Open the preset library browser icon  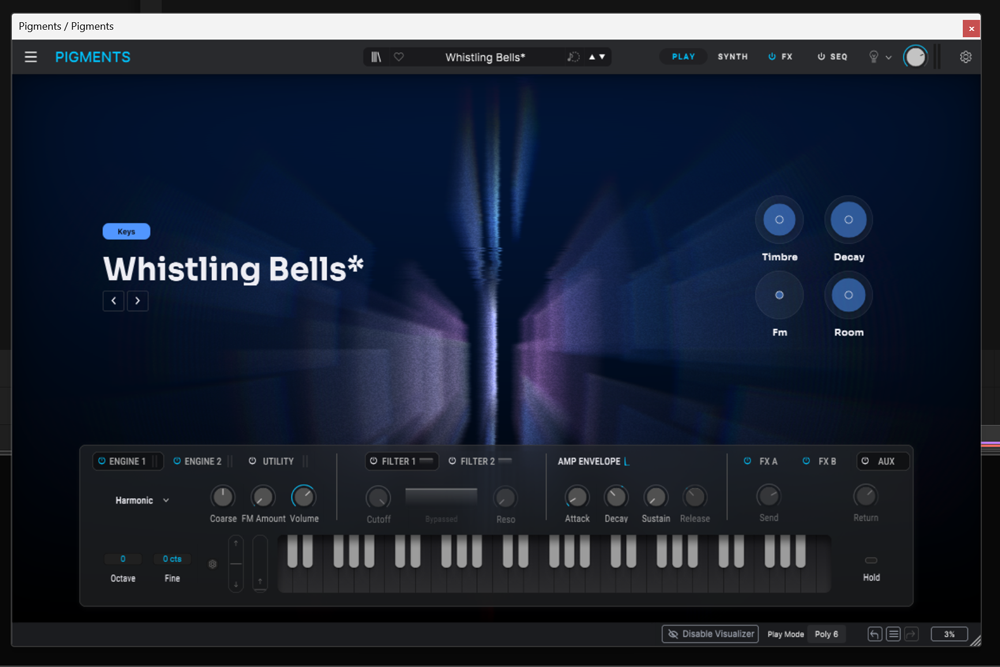pos(376,57)
